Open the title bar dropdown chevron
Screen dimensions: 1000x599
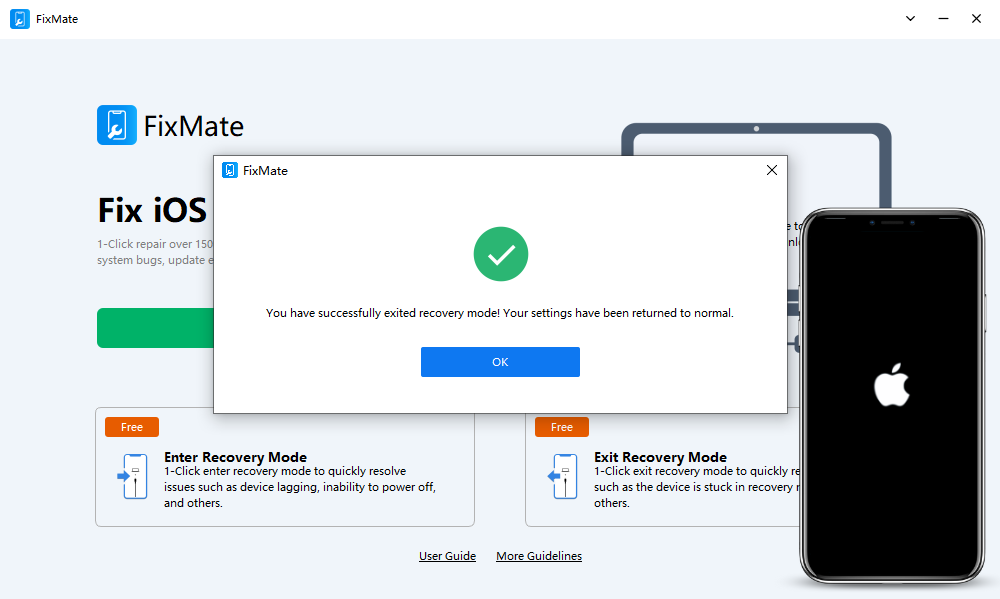tap(910, 18)
